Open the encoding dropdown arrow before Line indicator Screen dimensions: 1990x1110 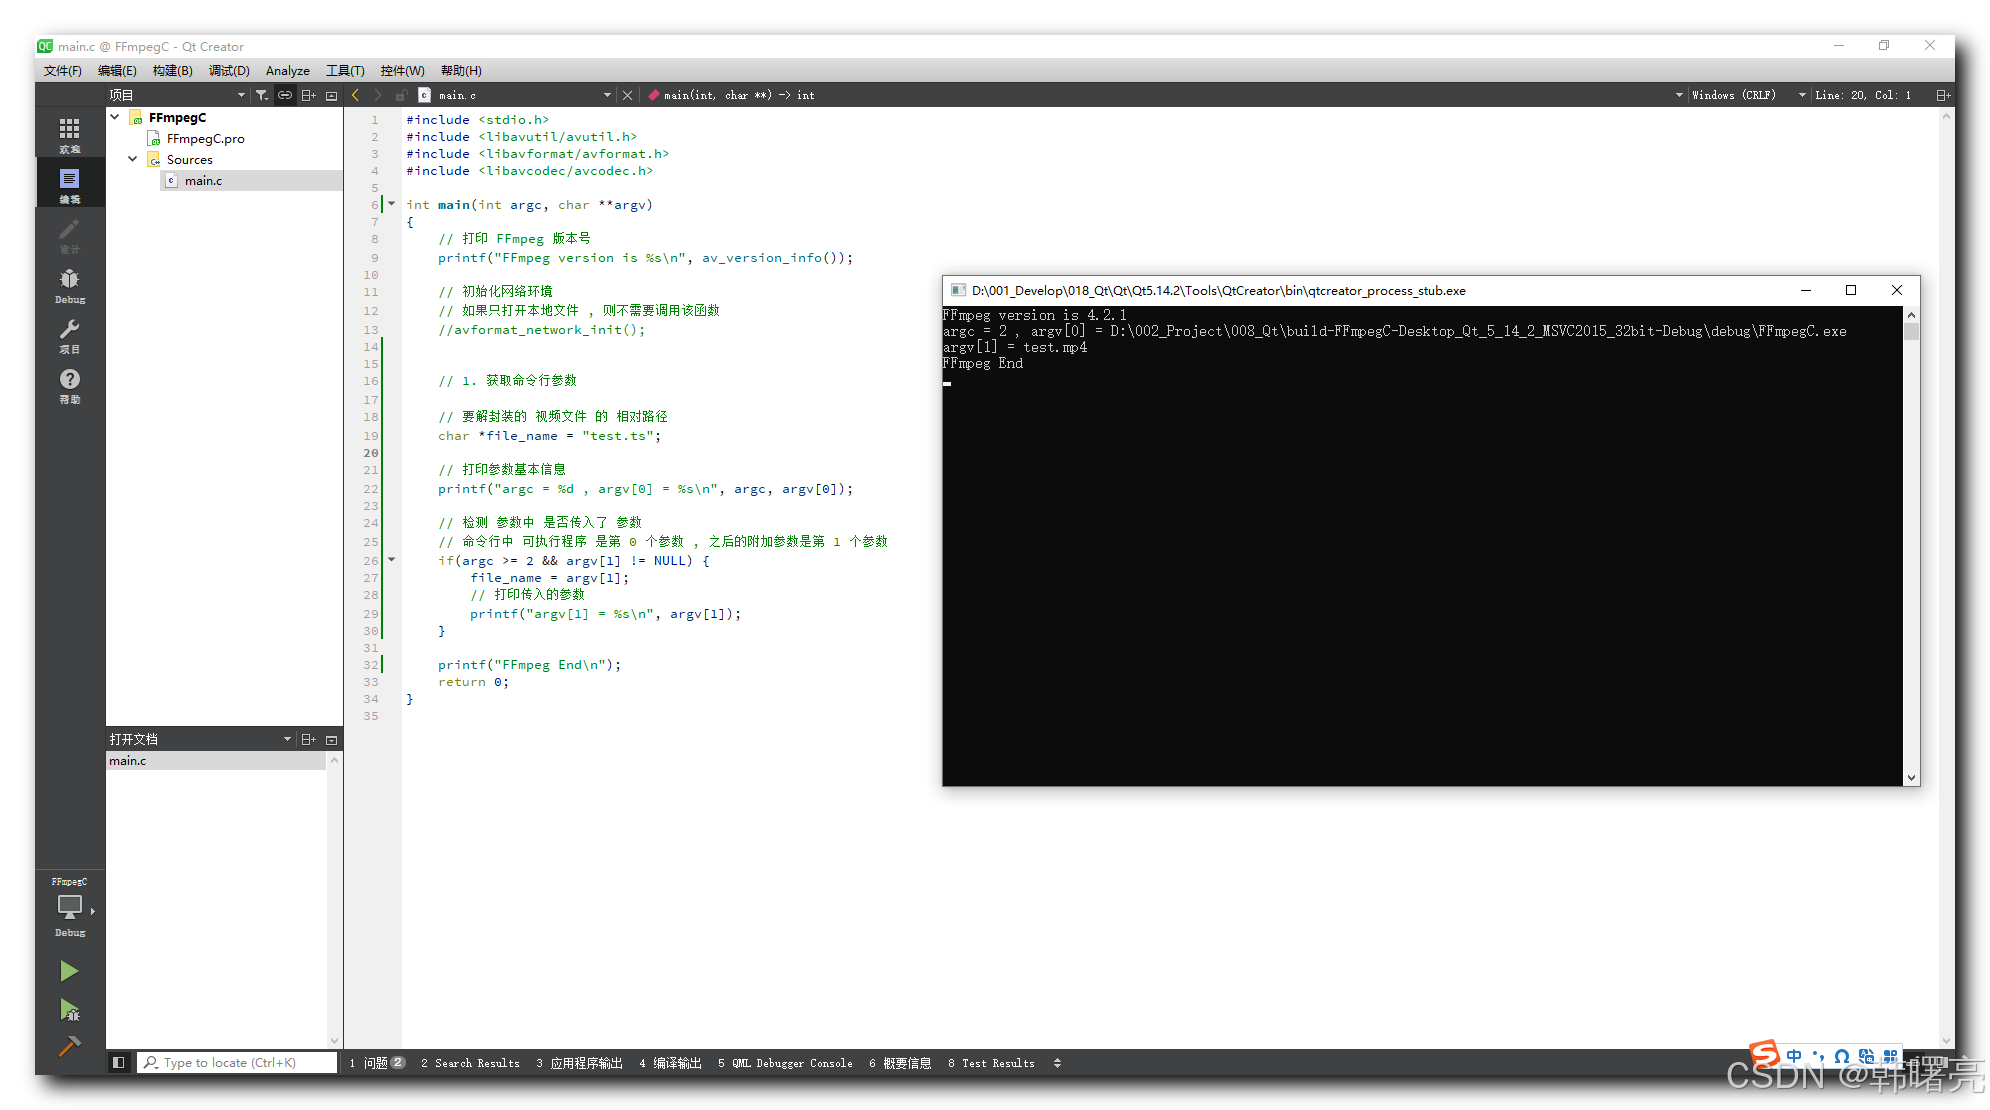1802,95
